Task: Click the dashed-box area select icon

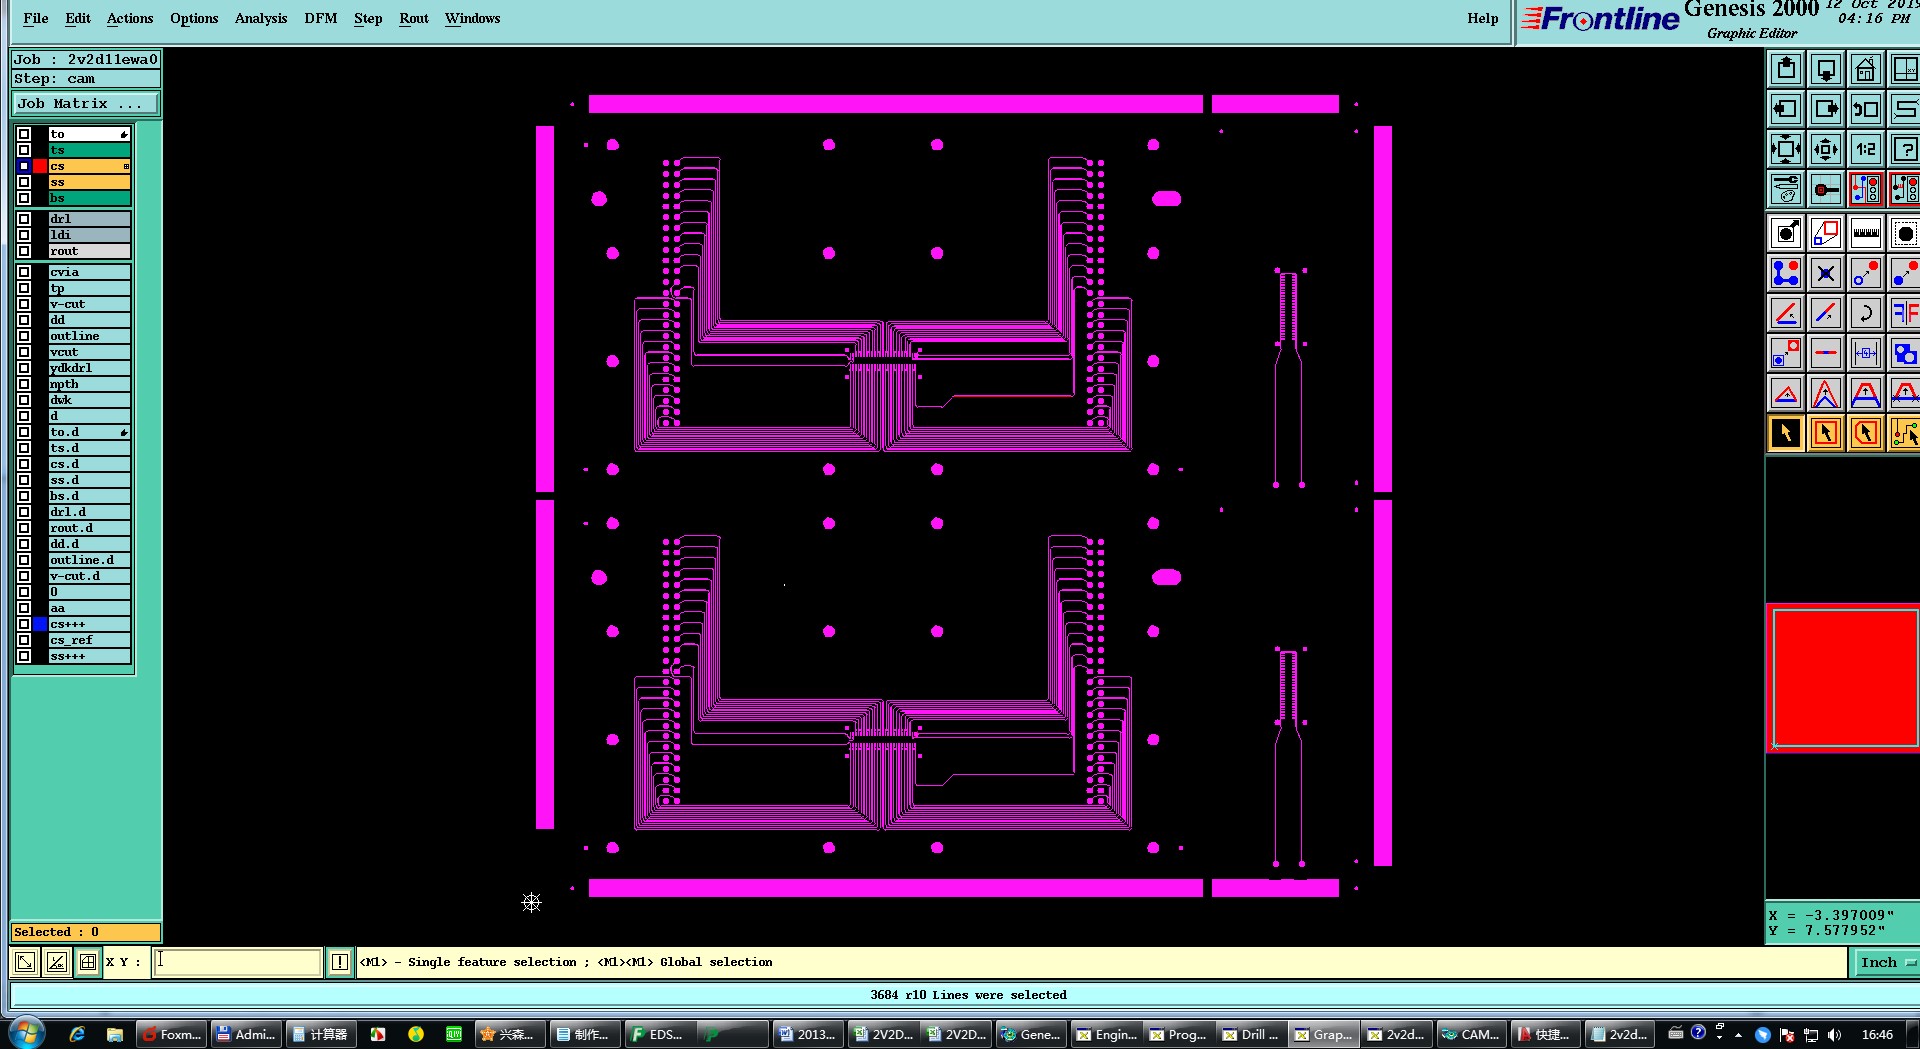Action: click(x=1904, y=233)
